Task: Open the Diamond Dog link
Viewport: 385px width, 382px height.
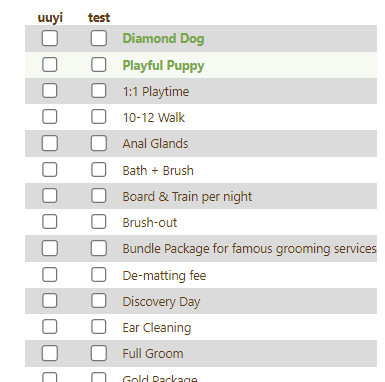Action: pos(163,39)
